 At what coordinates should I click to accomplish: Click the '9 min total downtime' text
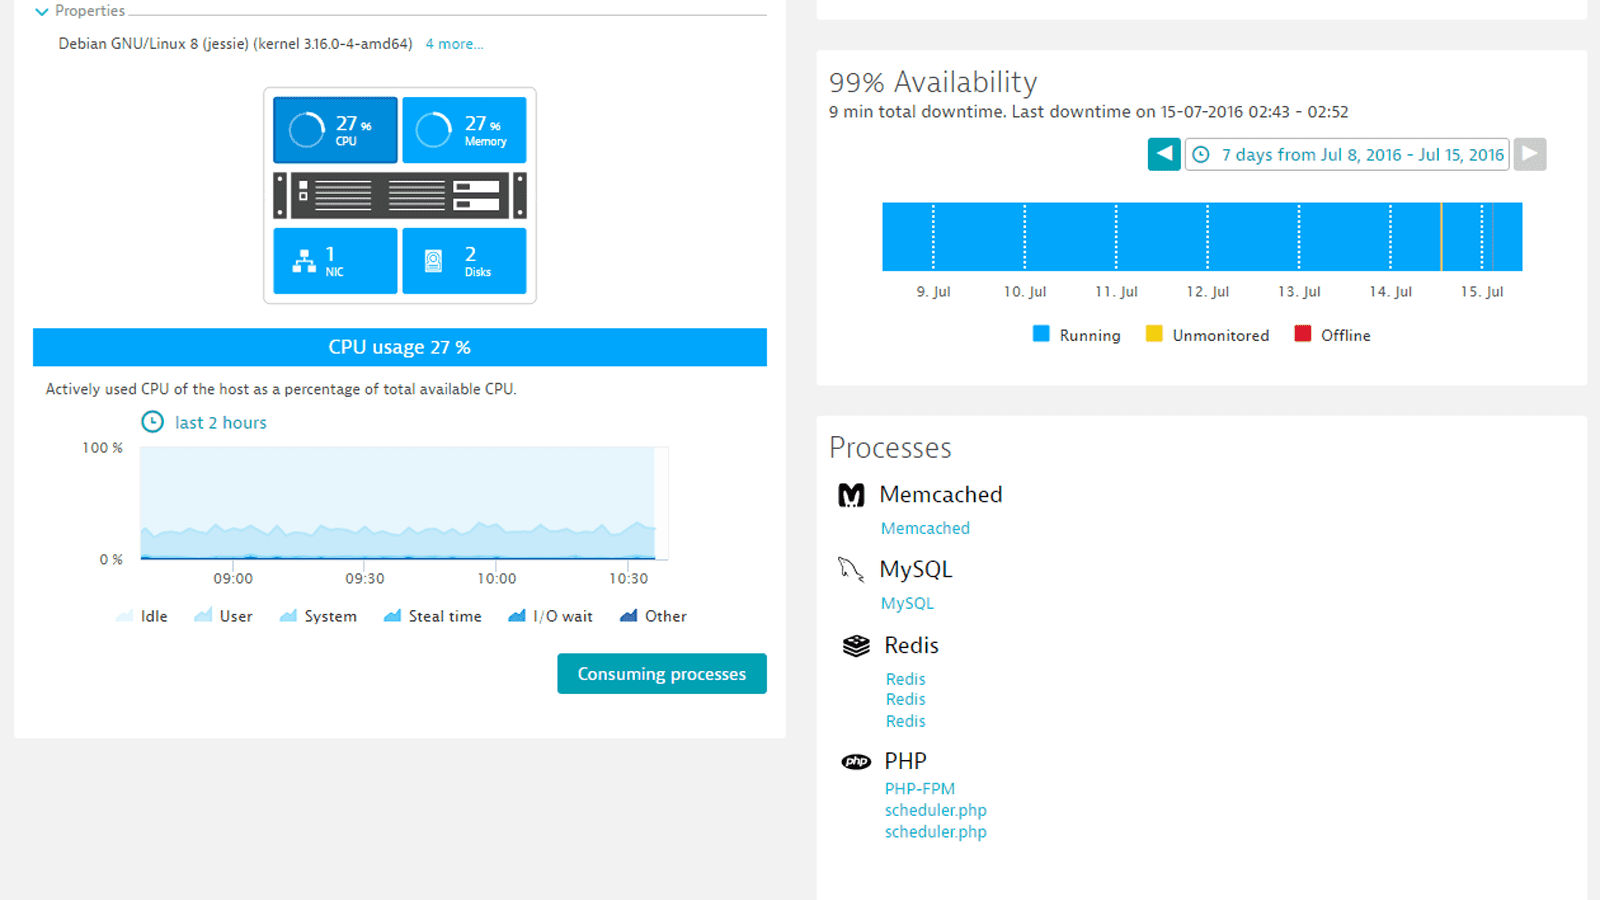coord(917,112)
